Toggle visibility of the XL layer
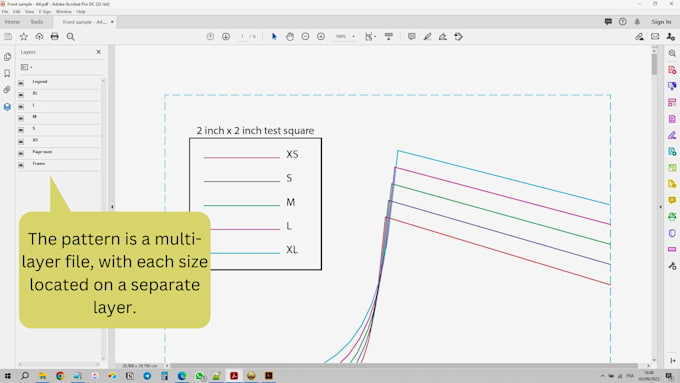 [x=21, y=94]
